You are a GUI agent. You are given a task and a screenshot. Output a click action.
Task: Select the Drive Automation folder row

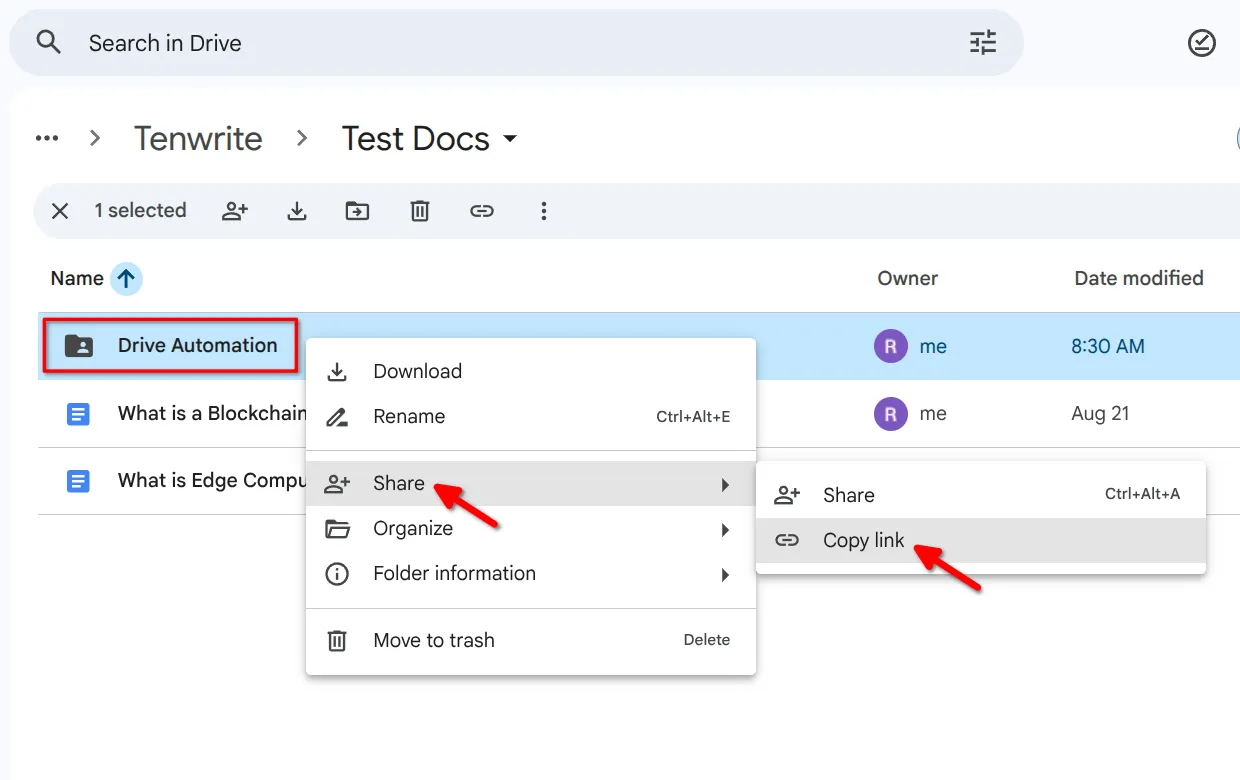197,345
